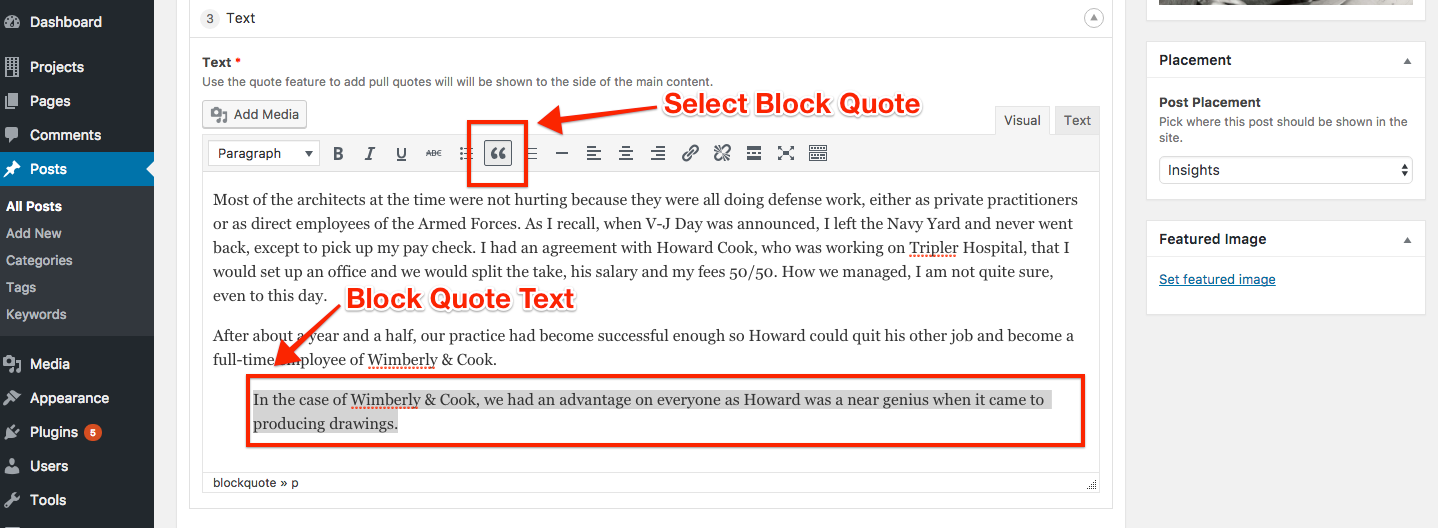The image size is (1438, 528).
Task: Switch to the Text editor tab
Action: click(x=1077, y=120)
